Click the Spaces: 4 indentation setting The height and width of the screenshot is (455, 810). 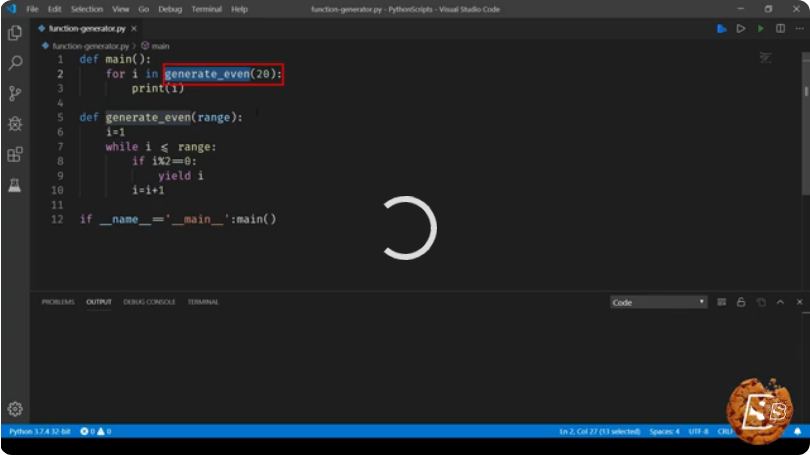[664, 431]
